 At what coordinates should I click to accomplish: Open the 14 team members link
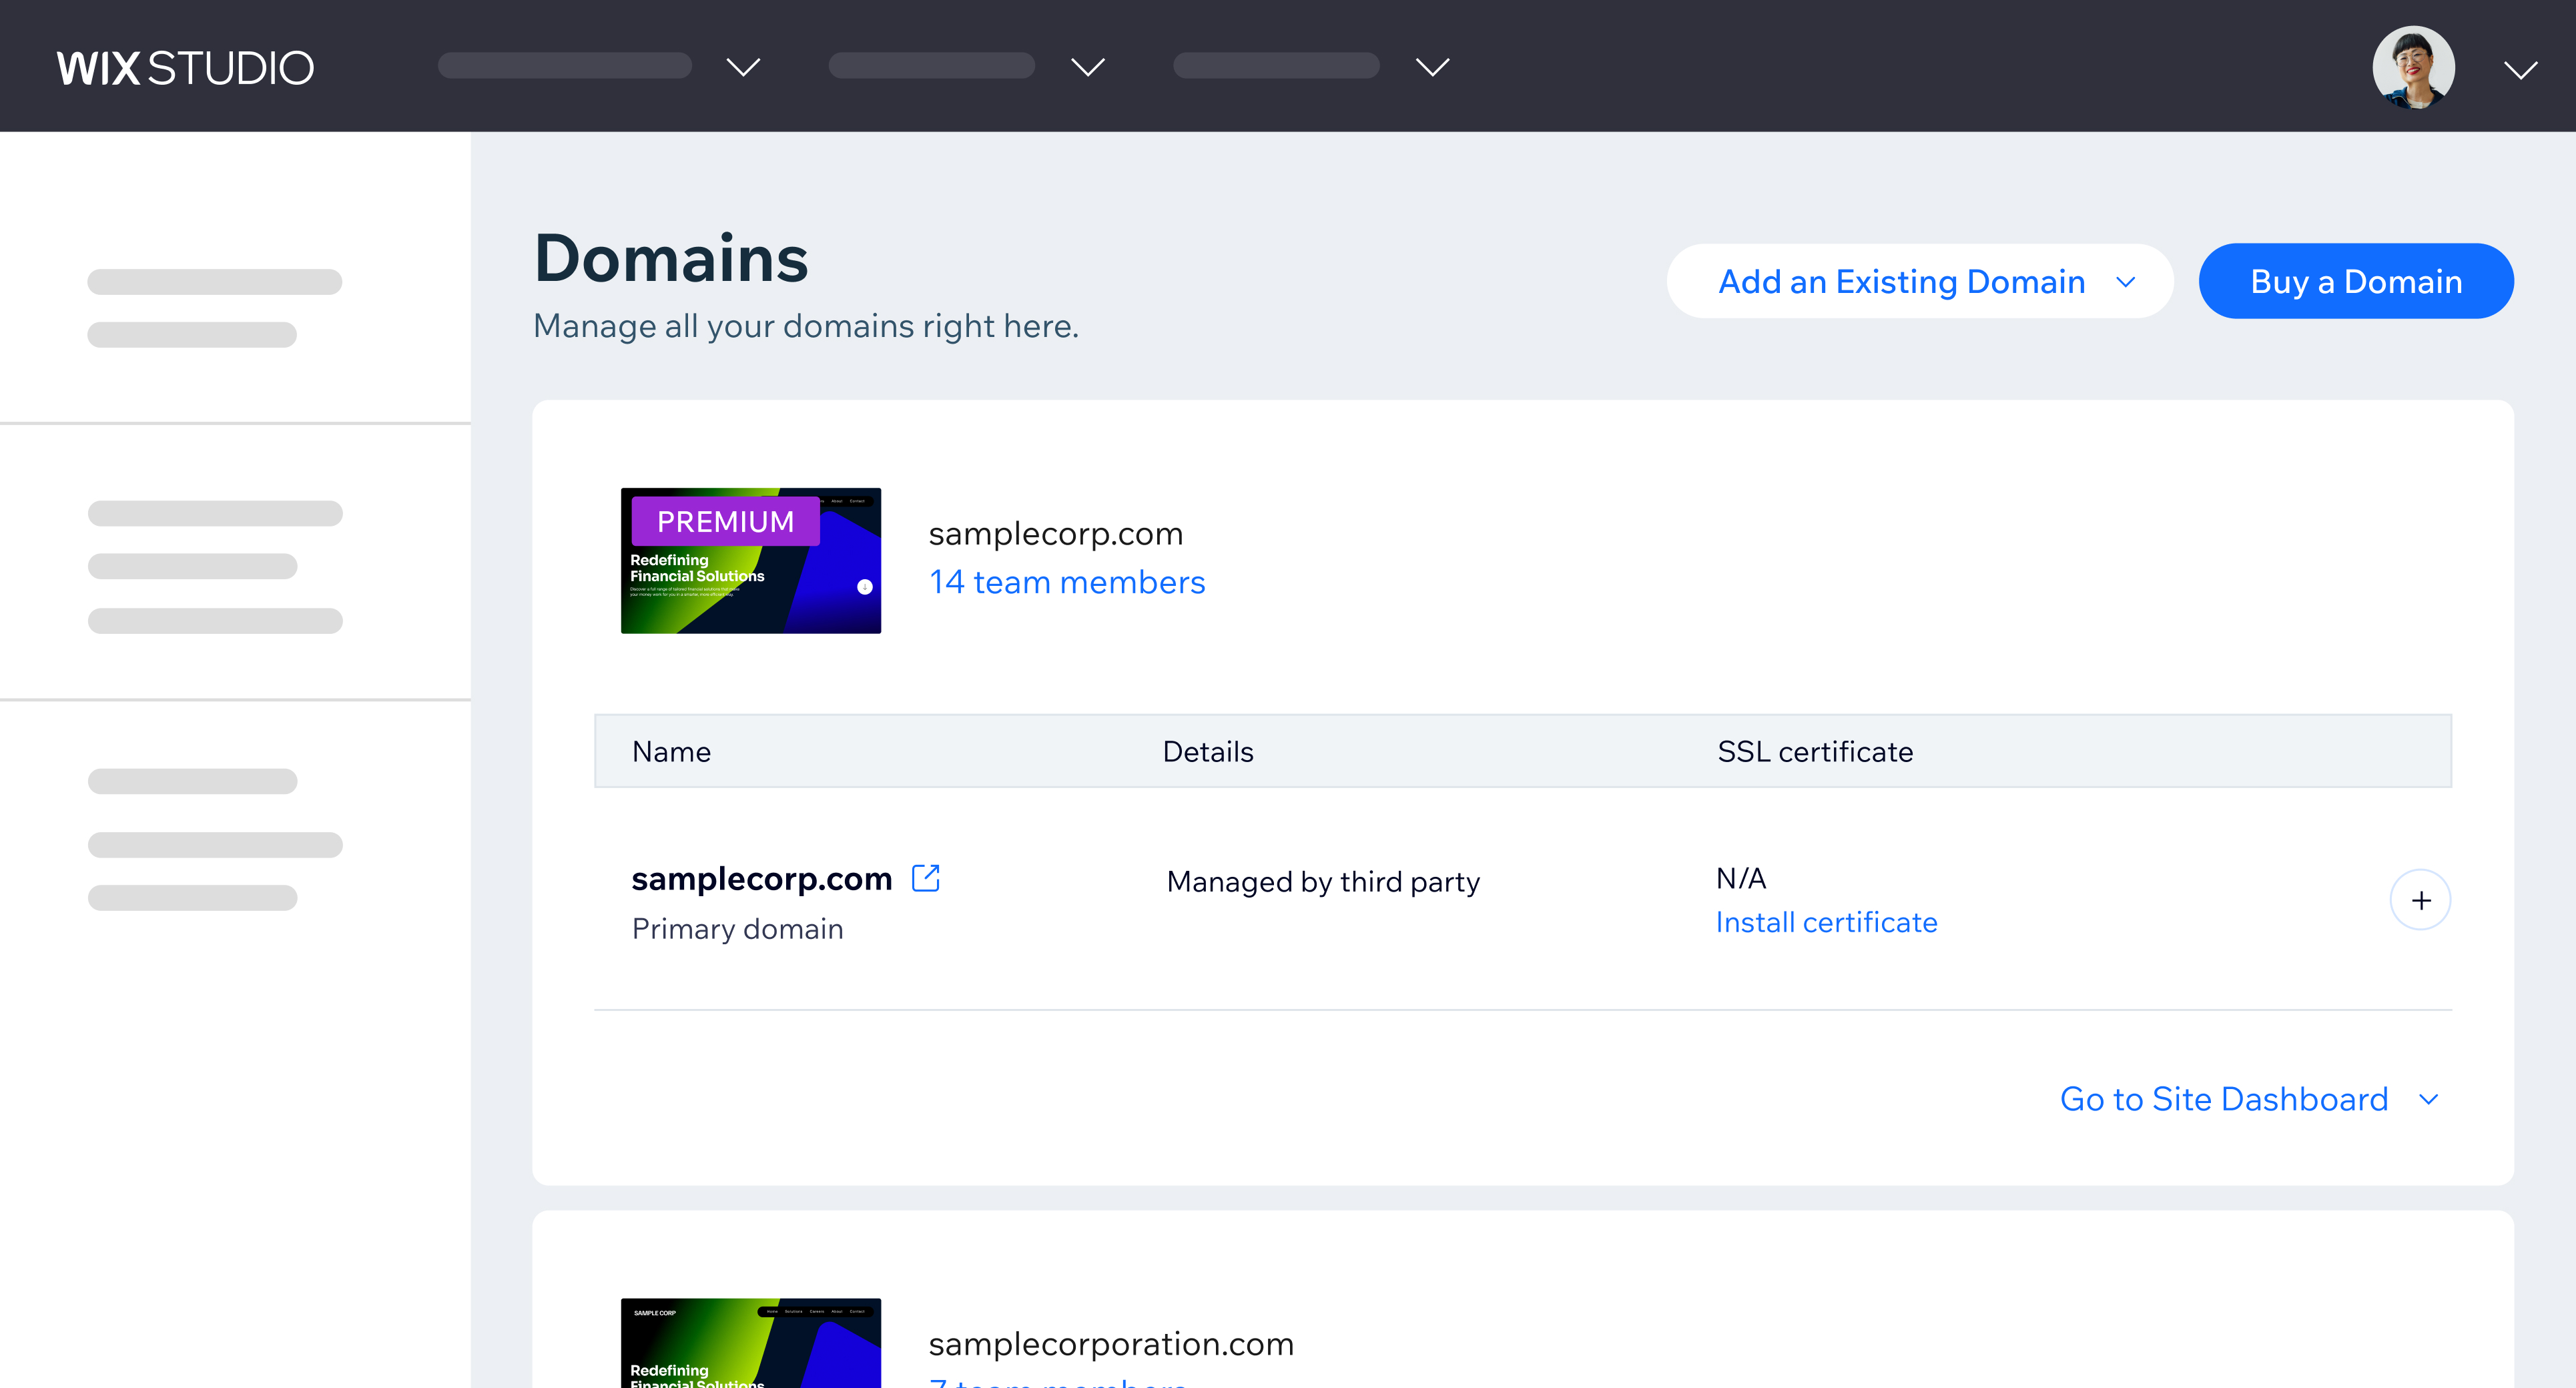[1067, 582]
